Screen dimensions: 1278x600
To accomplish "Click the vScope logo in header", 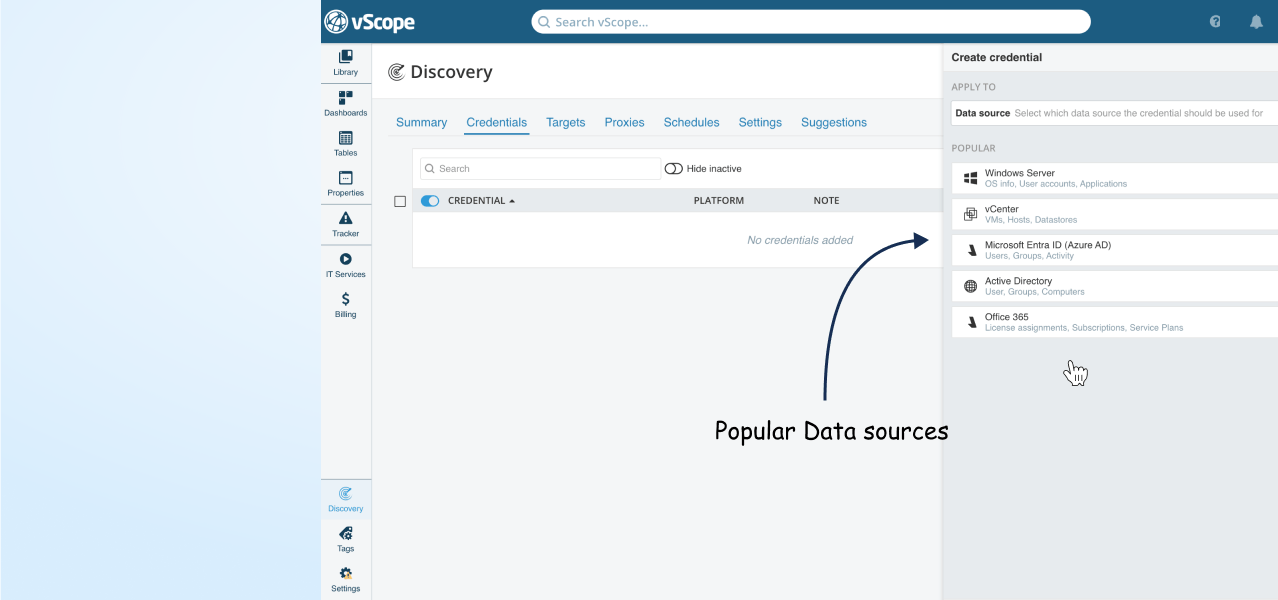I will 369,21.
